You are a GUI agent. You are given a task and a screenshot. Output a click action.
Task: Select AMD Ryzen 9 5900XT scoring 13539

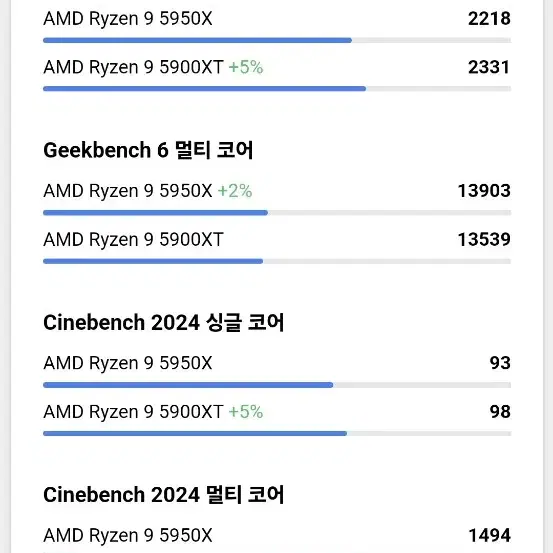coord(133,239)
